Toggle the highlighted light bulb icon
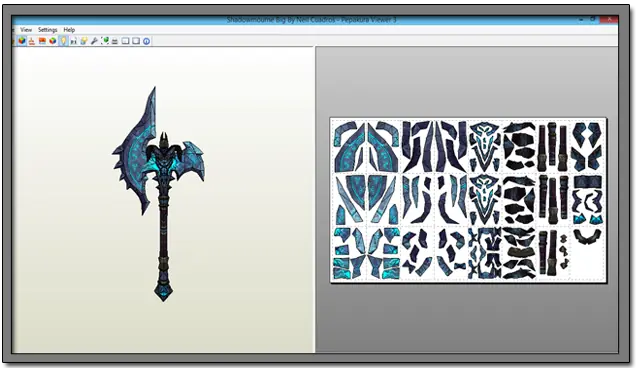Screen dimensions: 637x368 pyautogui.click(x=63, y=41)
